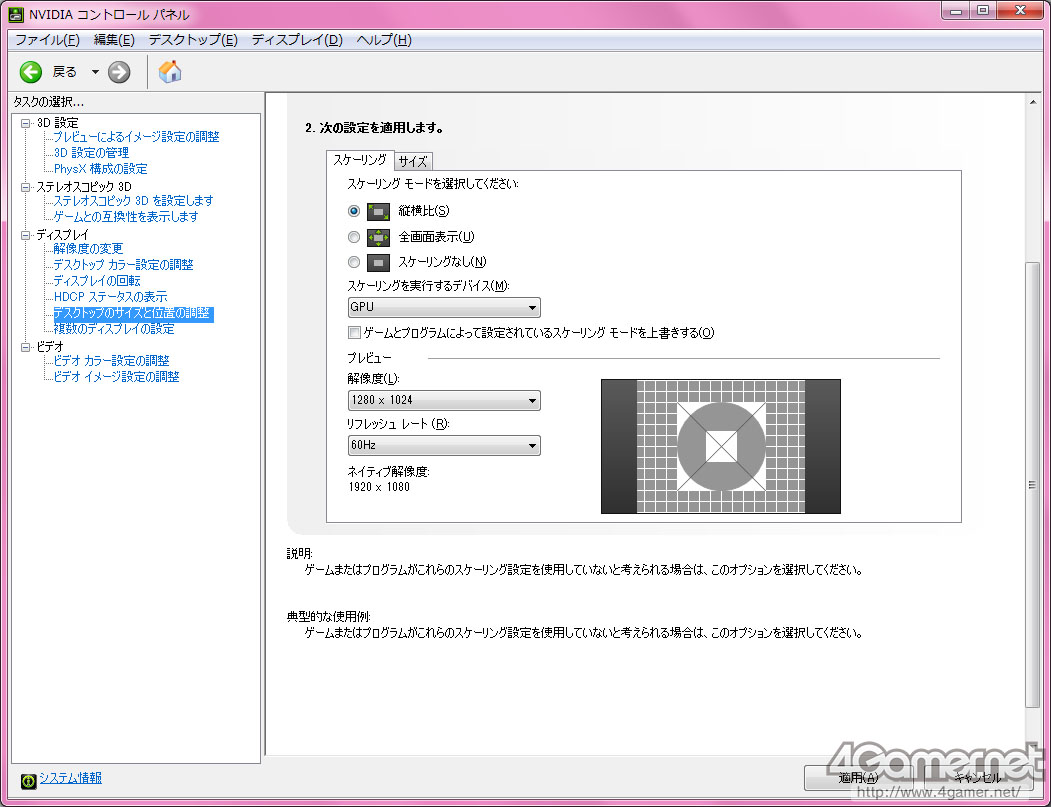Select the スケーリングなし(N) radio button

point(354,262)
